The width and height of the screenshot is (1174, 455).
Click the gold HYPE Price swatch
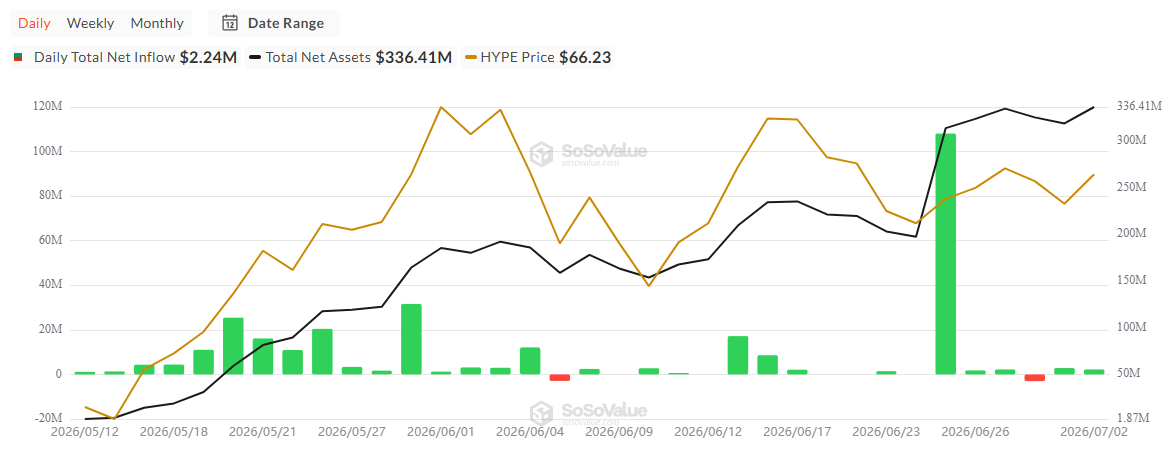pyautogui.click(x=470, y=58)
